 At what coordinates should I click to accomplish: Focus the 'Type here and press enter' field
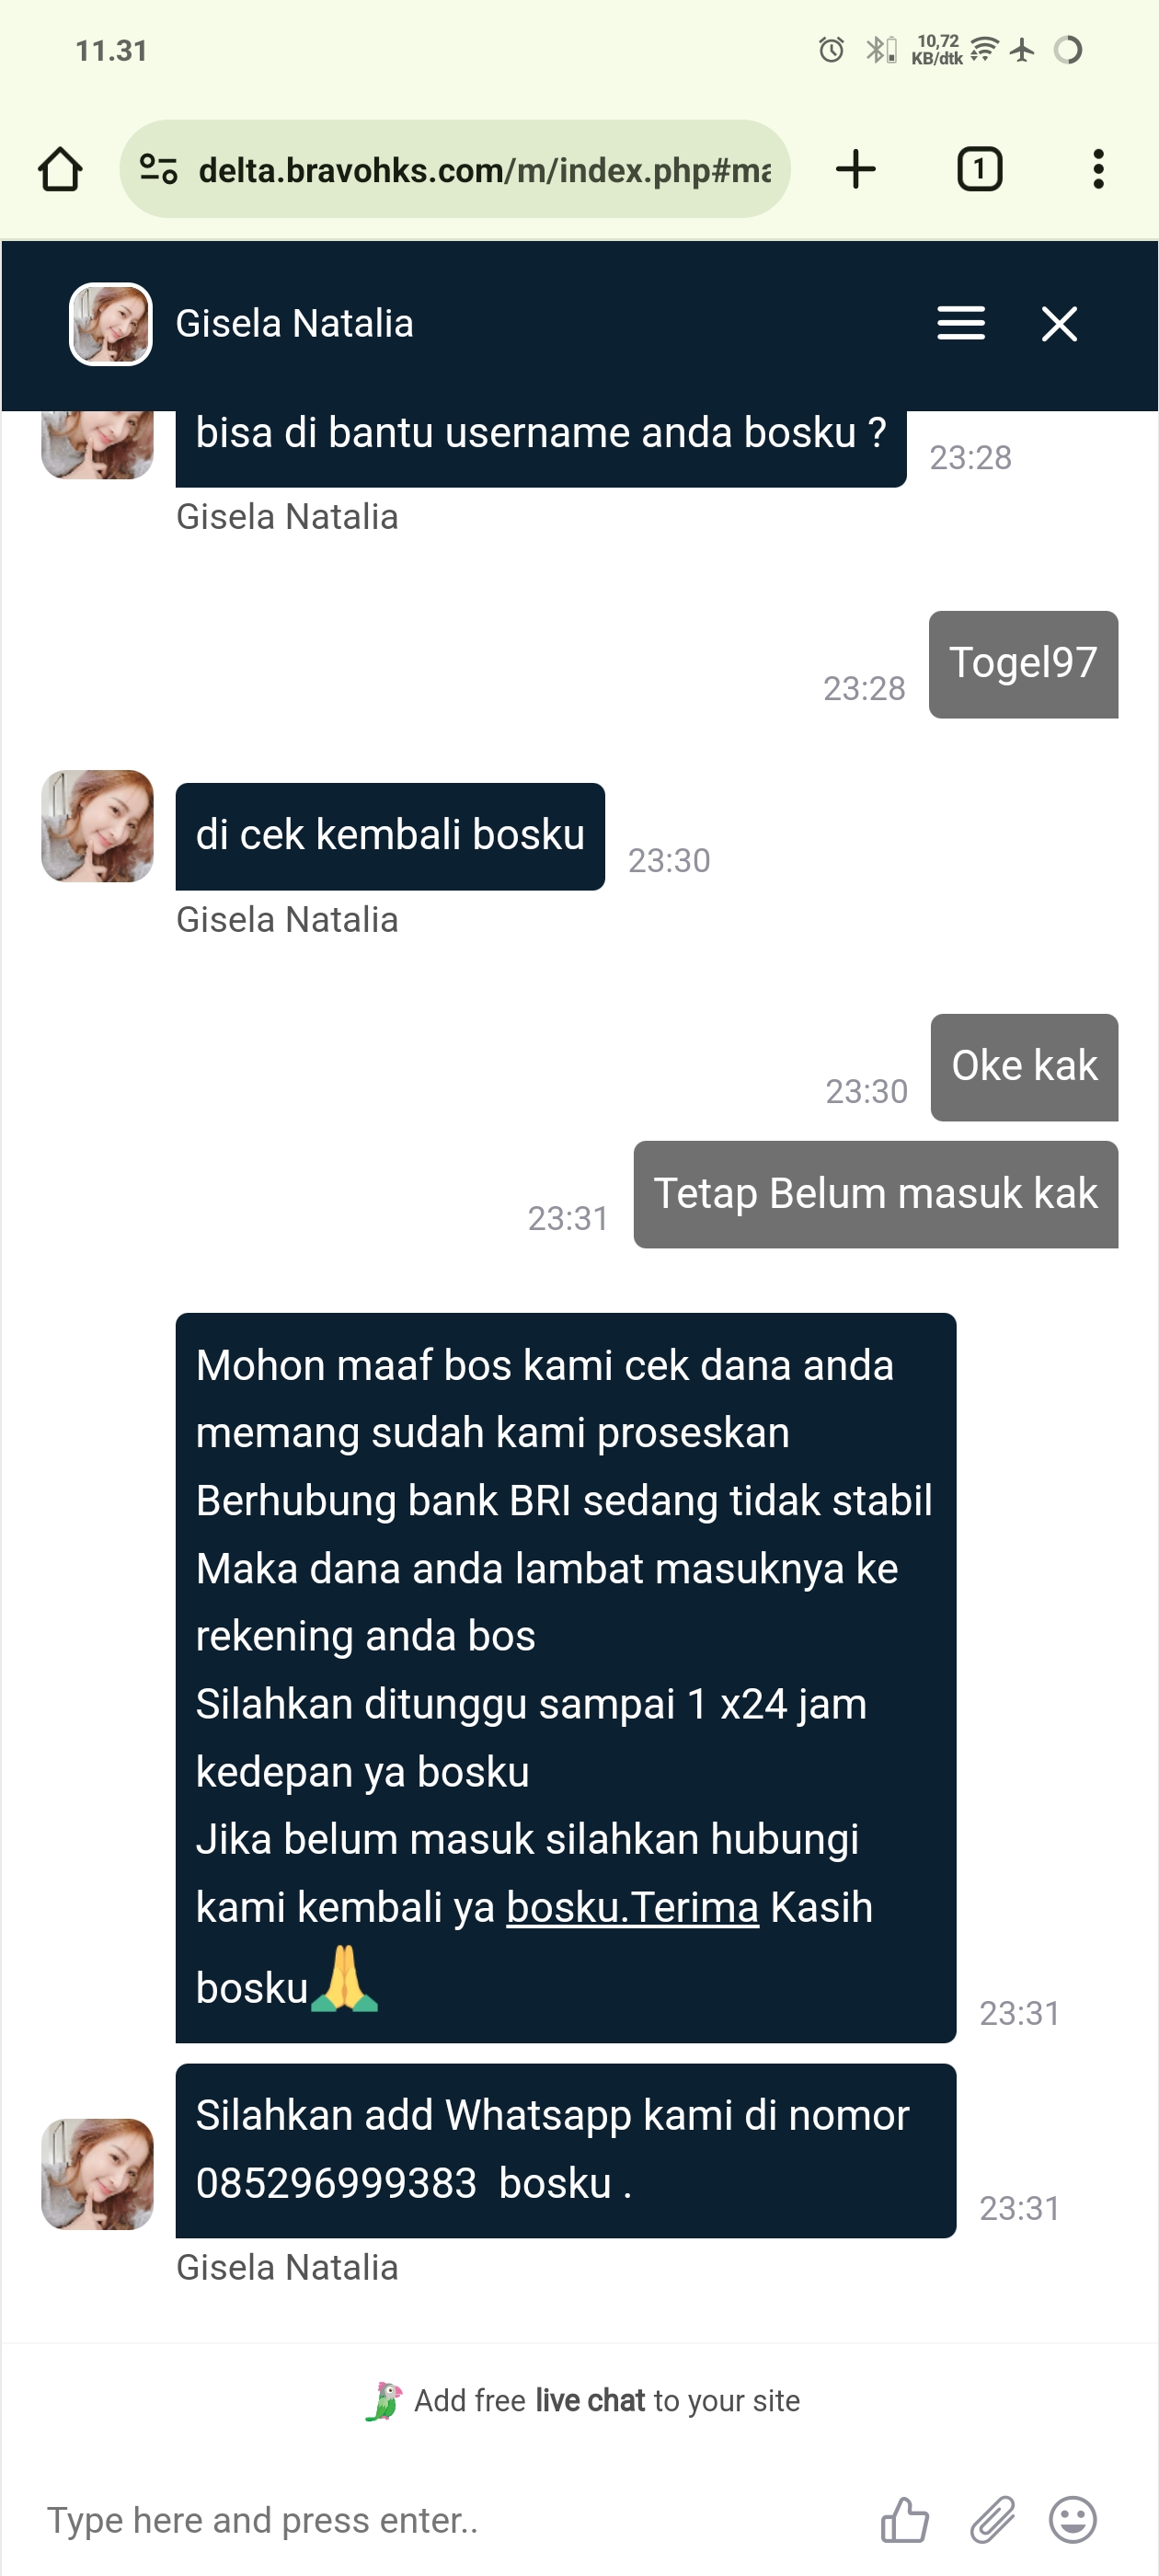[x=450, y=2520]
